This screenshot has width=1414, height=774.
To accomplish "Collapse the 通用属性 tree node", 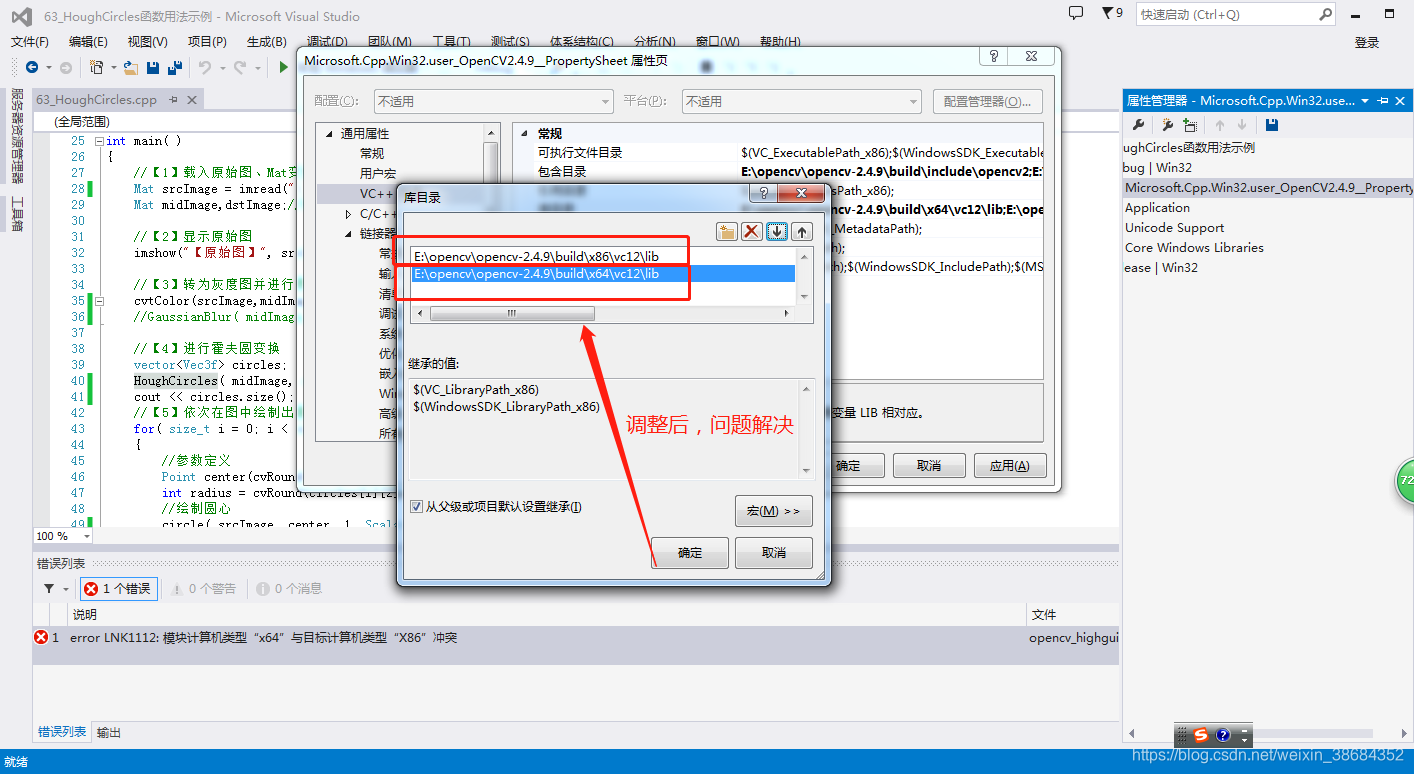I will point(328,133).
